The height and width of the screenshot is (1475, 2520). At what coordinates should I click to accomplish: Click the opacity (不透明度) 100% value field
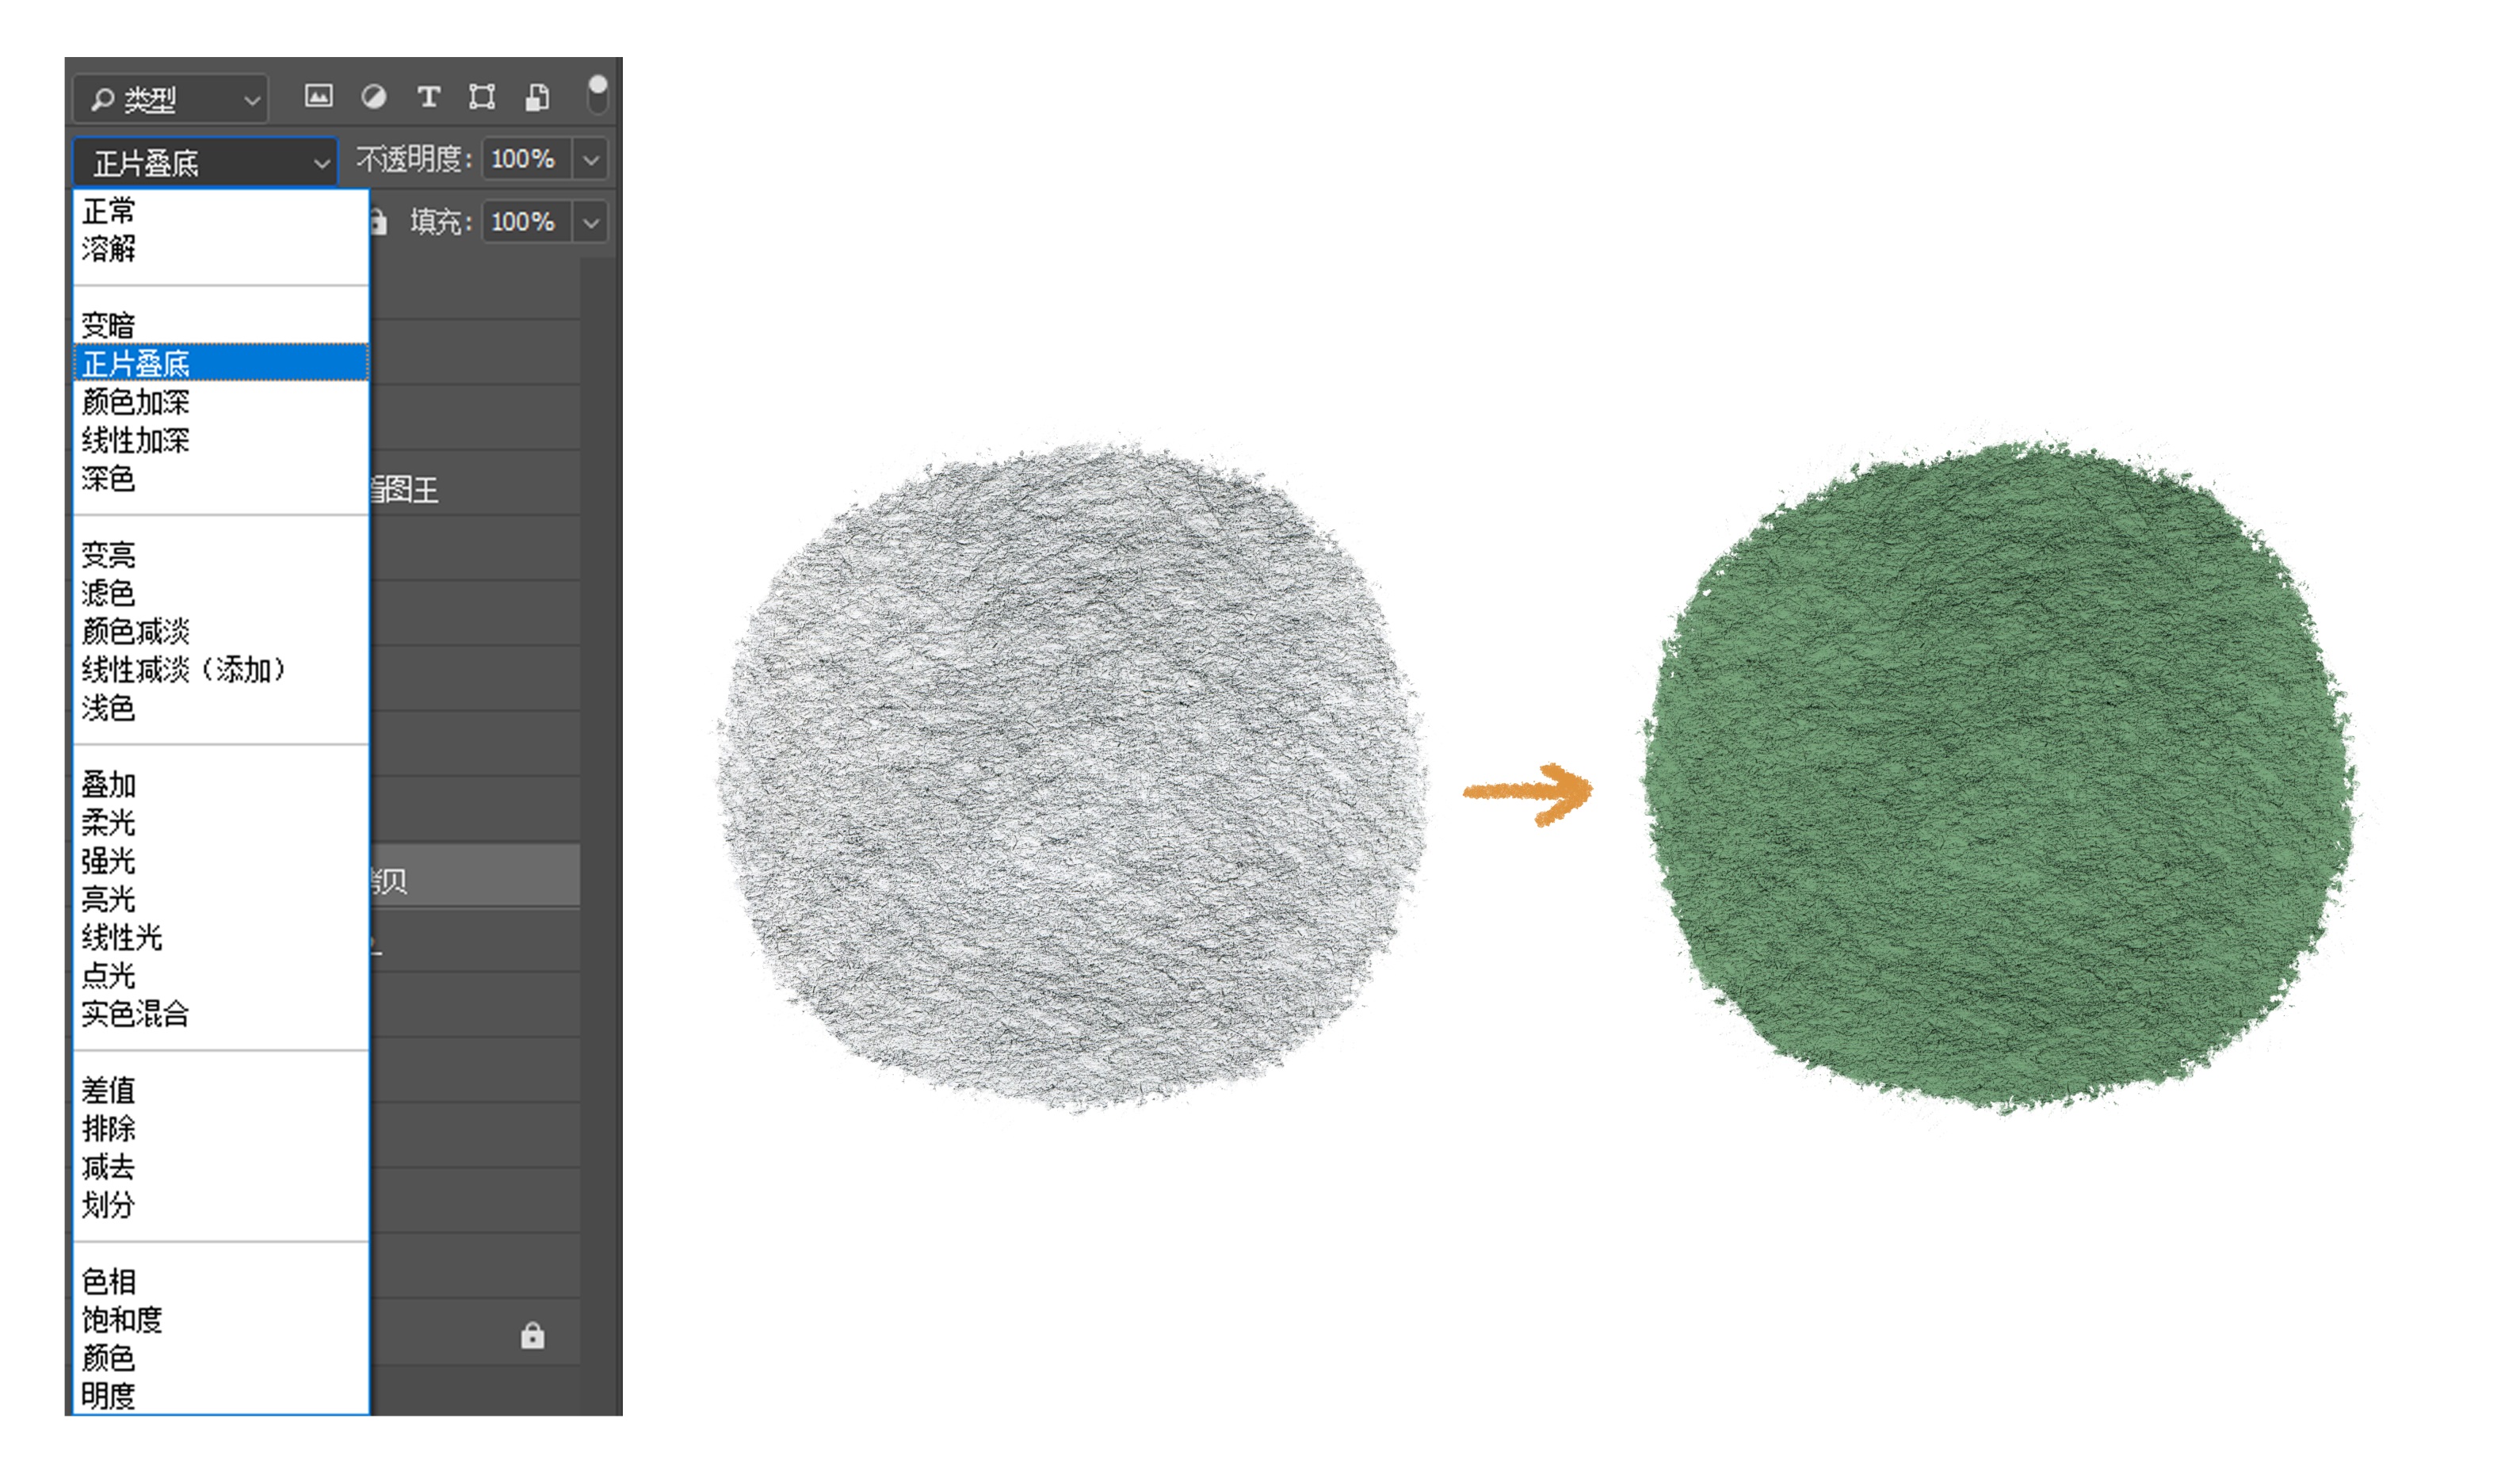tap(525, 159)
